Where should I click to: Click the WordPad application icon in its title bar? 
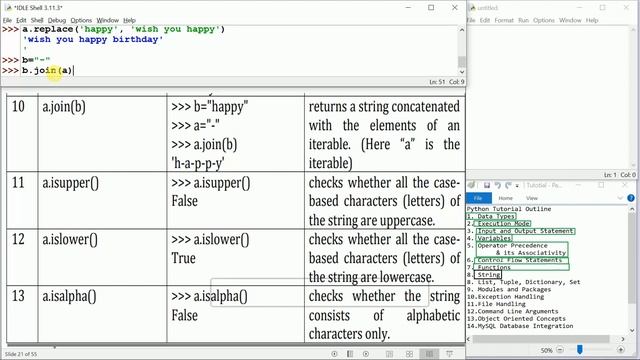tap(472, 185)
